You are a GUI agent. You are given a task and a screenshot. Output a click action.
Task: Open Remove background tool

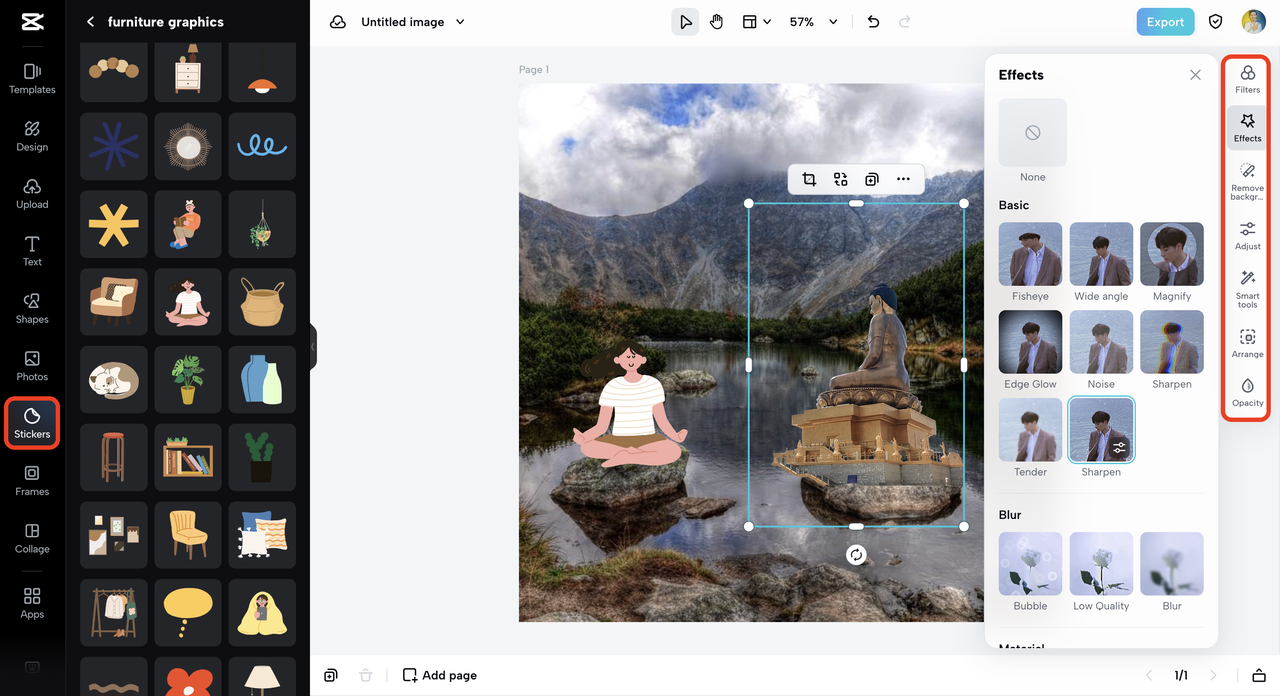[x=1247, y=181]
